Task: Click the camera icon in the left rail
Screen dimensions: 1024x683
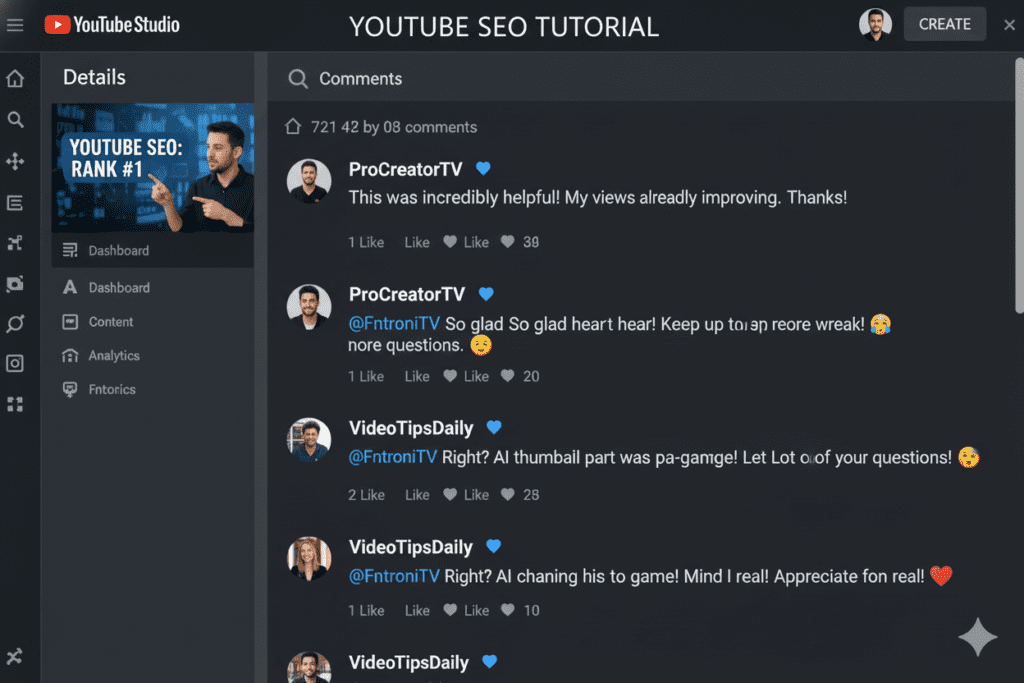Action: tap(15, 283)
